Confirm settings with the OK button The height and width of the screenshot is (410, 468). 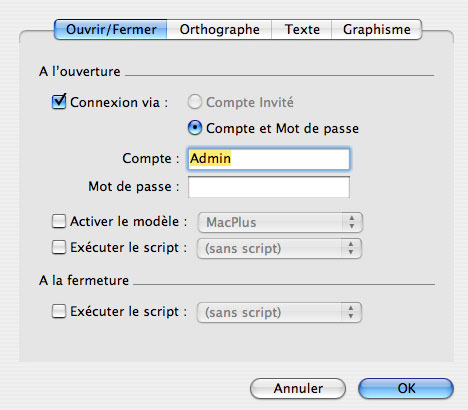(x=406, y=388)
